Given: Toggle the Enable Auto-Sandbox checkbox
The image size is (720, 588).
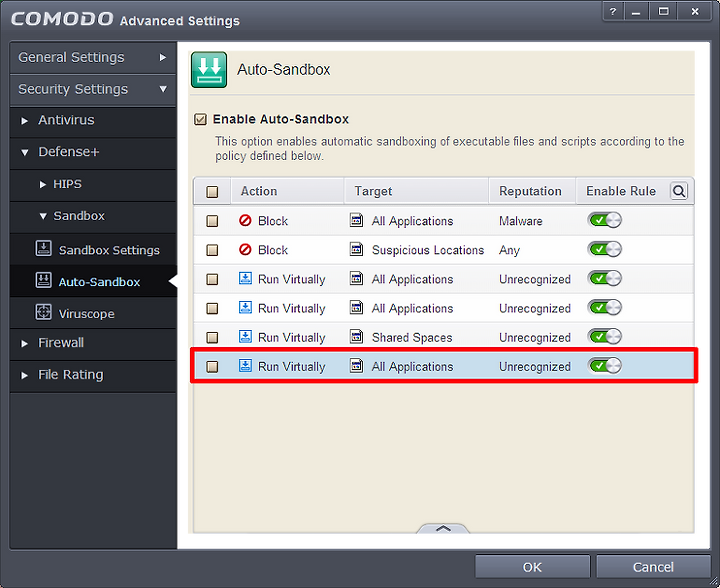Looking at the screenshot, I should pyautogui.click(x=200, y=119).
